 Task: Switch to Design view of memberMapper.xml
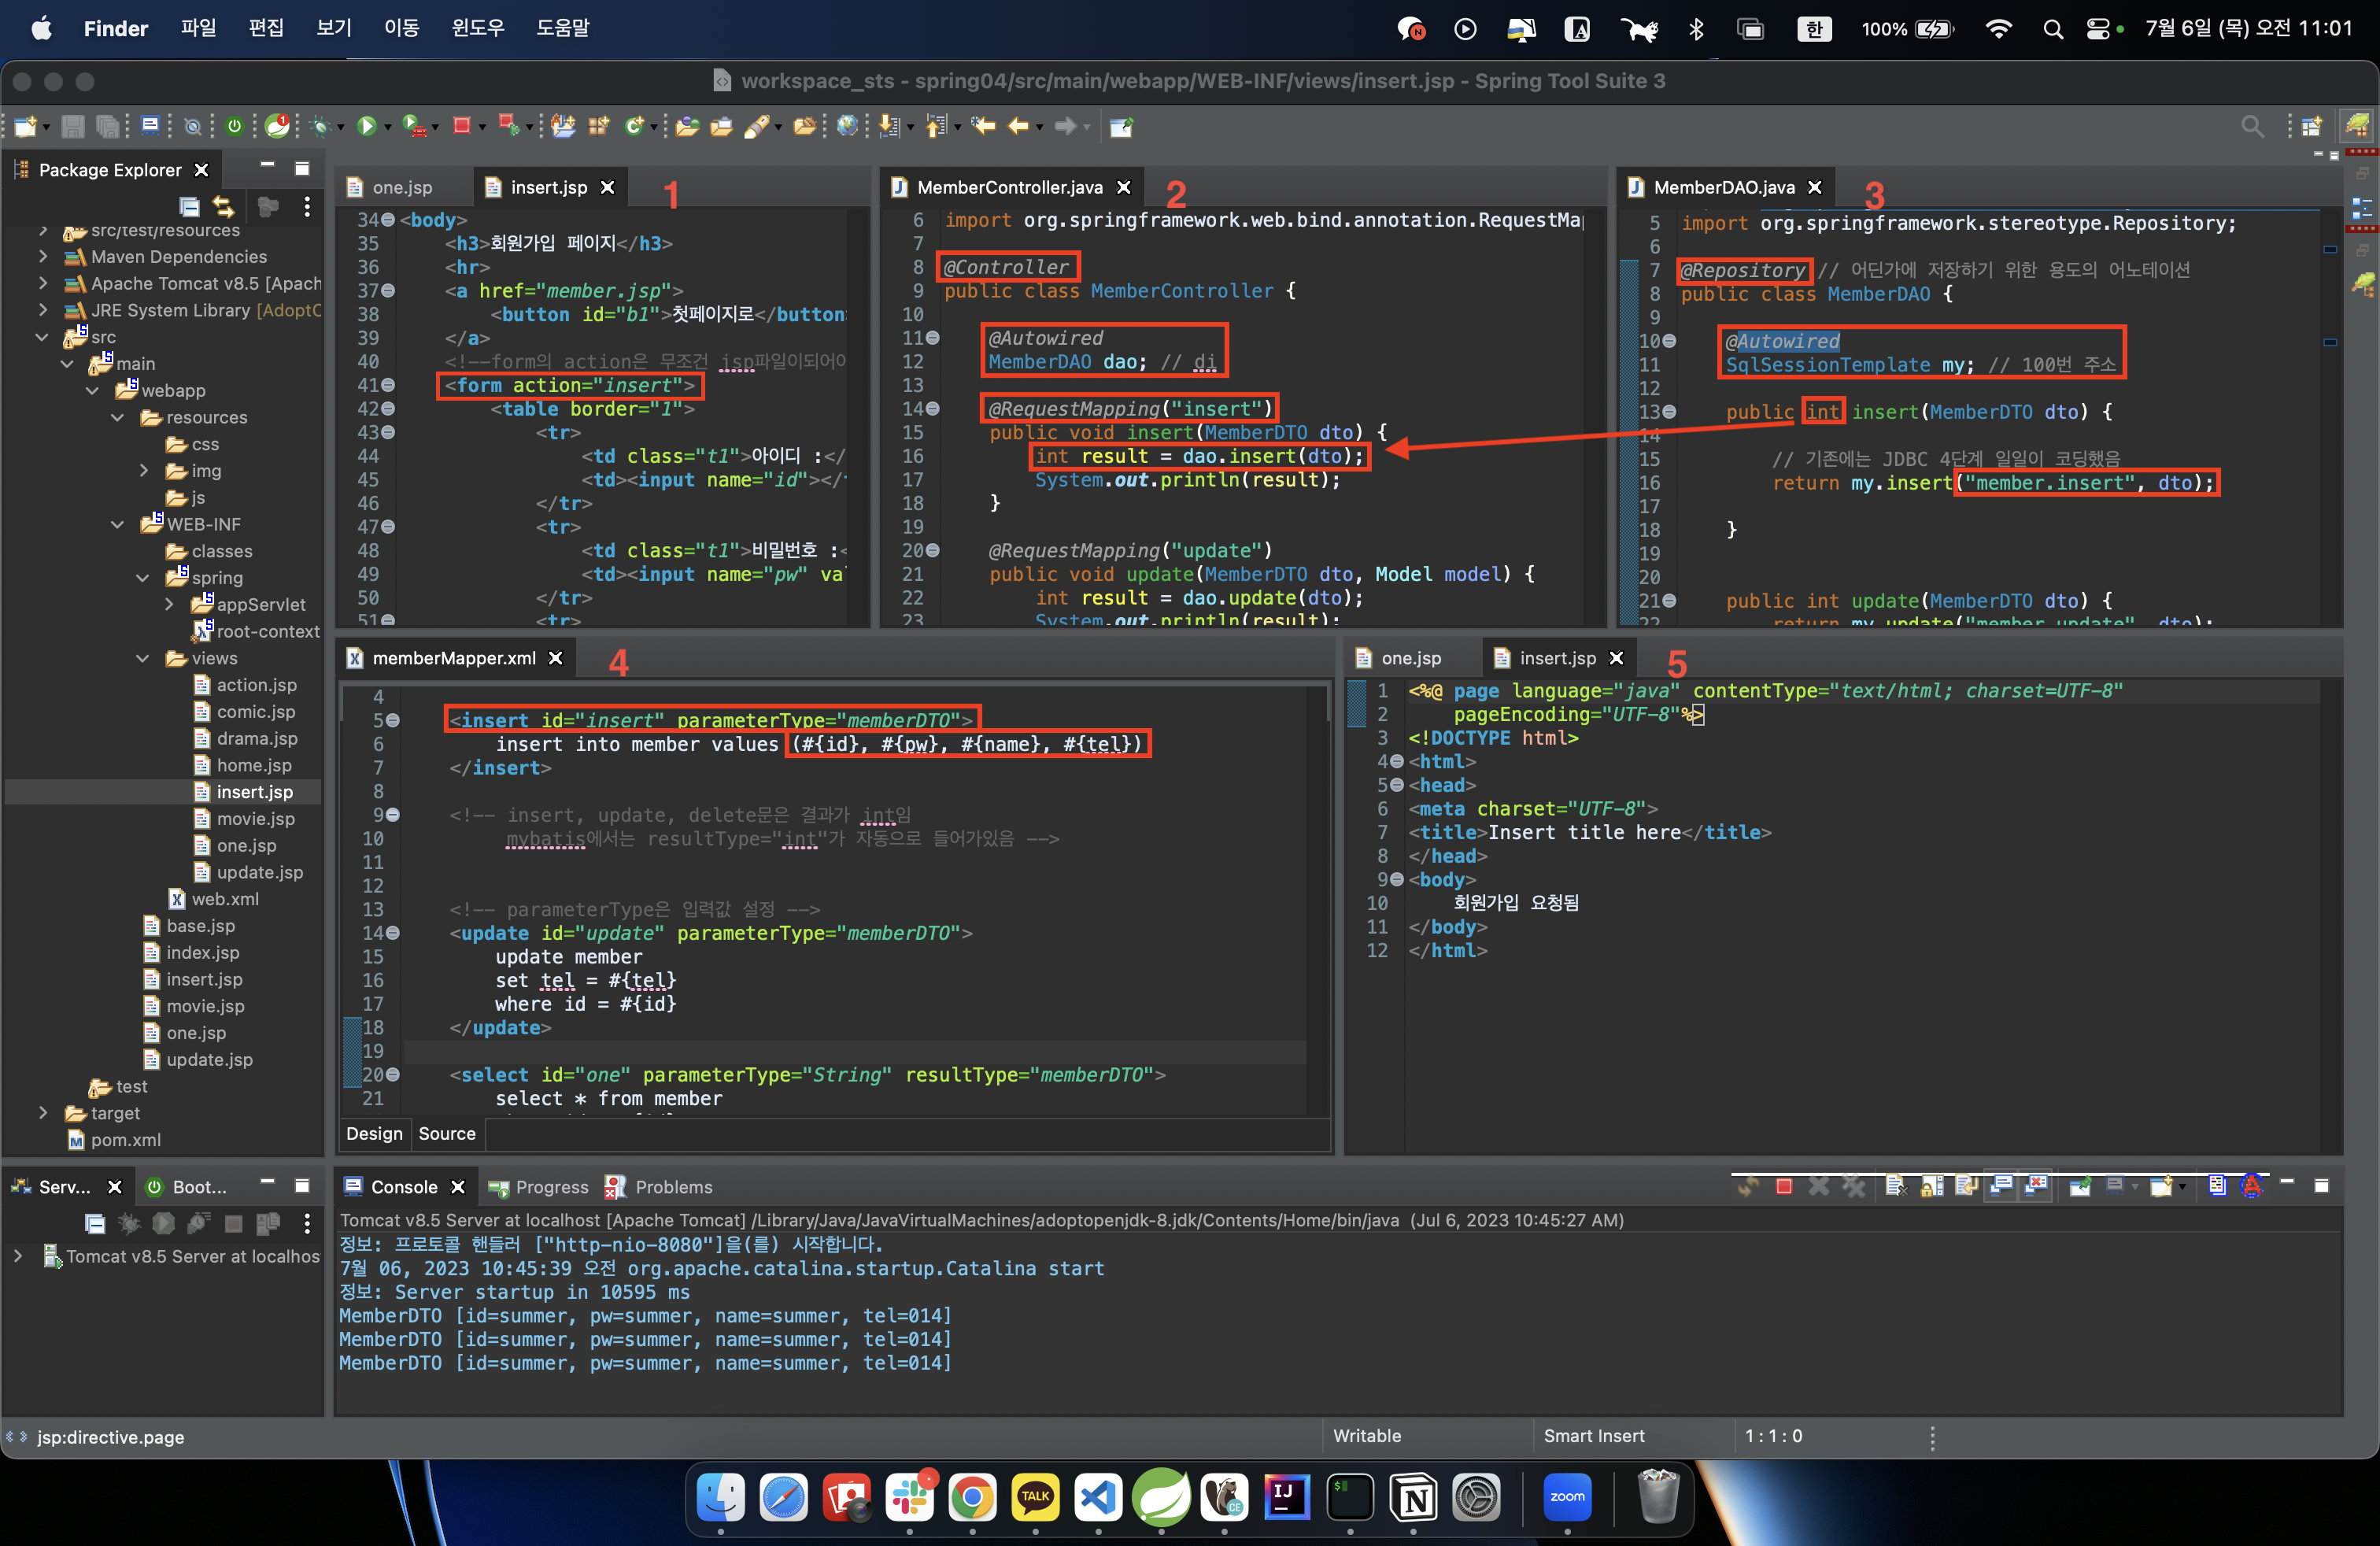click(374, 1133)
